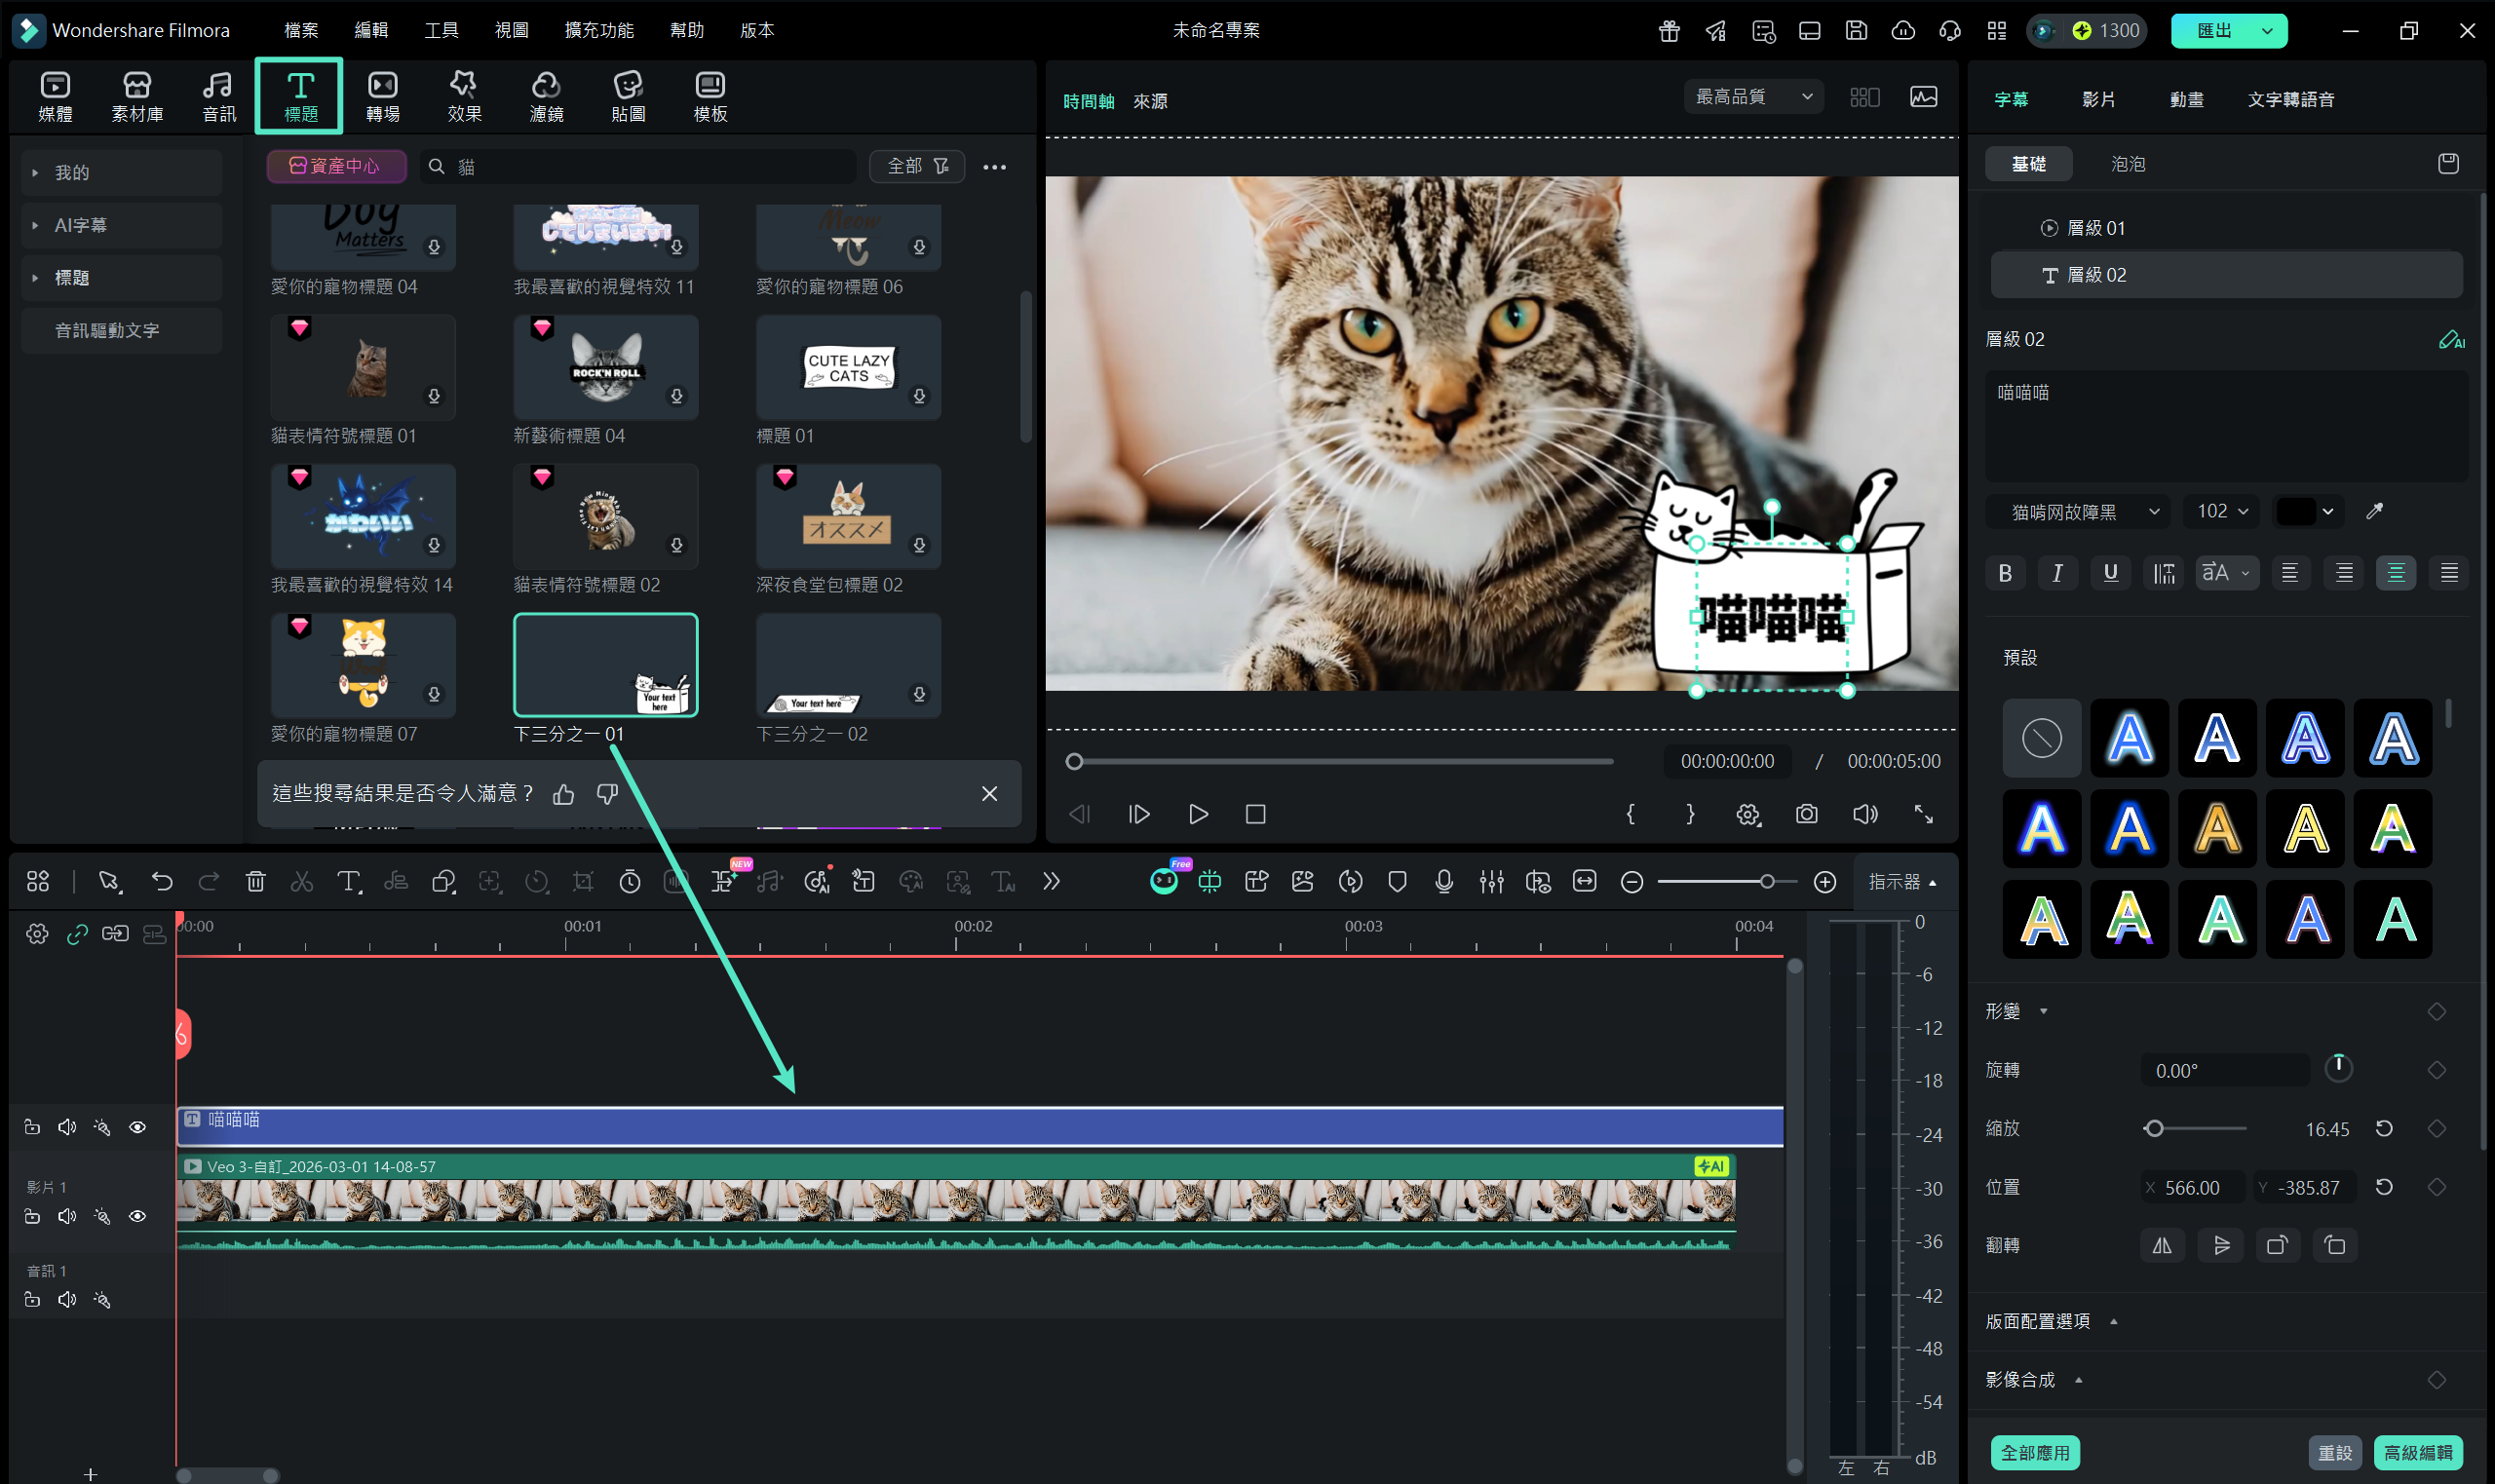Screen dimensions: 2495x1484
Task: Open the font size 102 dropdown
Action: [x=2221, y=511]
